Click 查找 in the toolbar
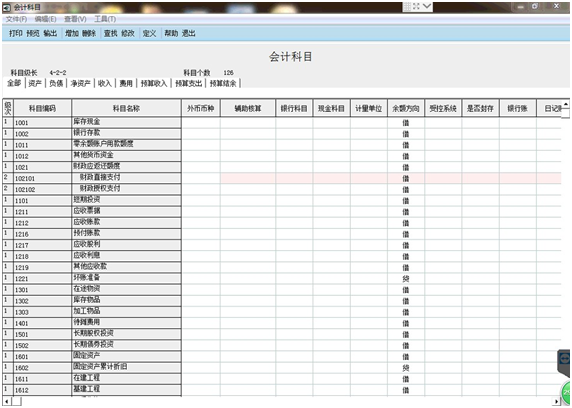This screenshot has width=572, height=408. 111,33
